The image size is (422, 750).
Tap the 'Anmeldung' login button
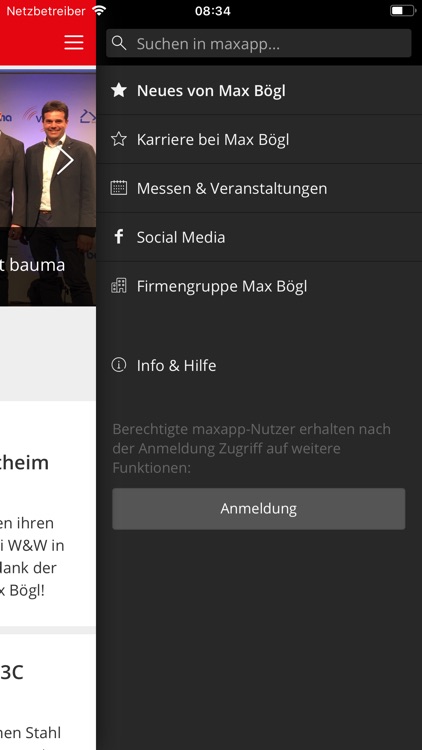[x=258, y=508]
